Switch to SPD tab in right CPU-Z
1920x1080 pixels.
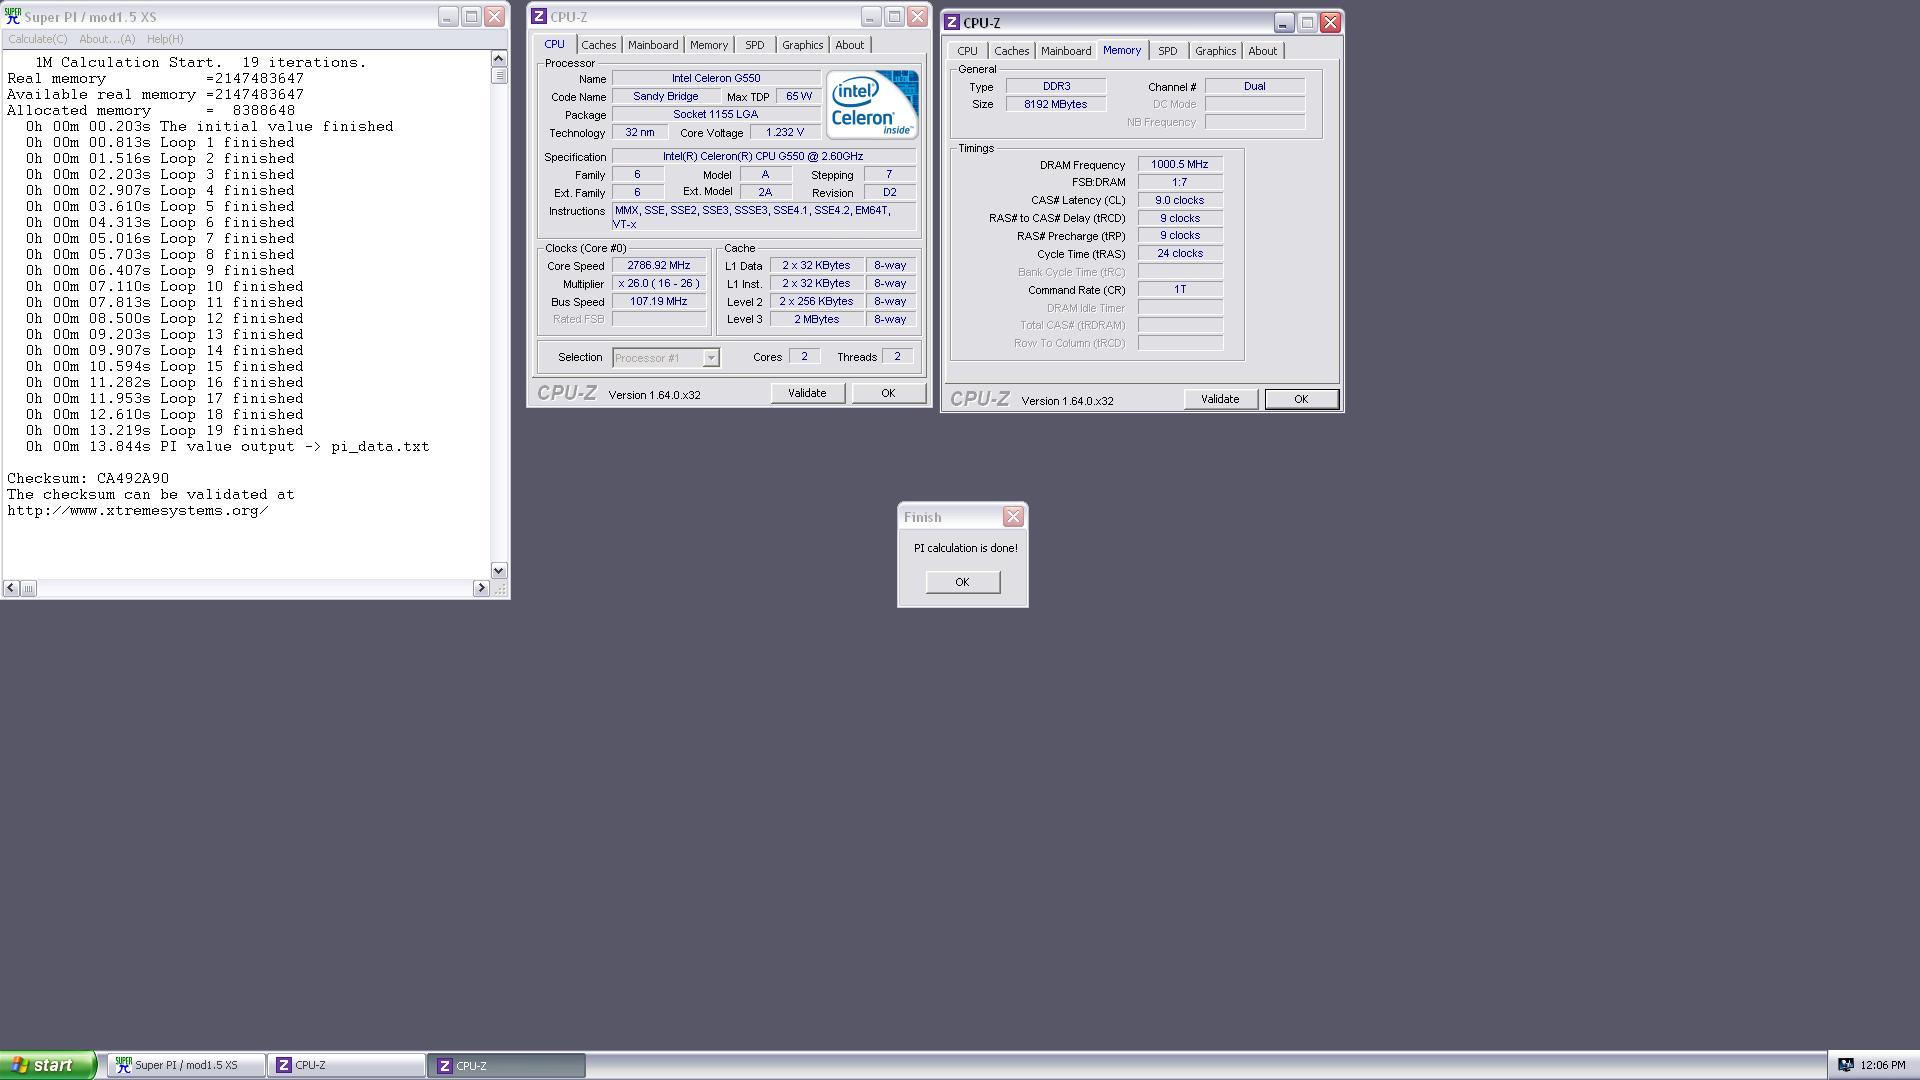[x=1167, y=51]
